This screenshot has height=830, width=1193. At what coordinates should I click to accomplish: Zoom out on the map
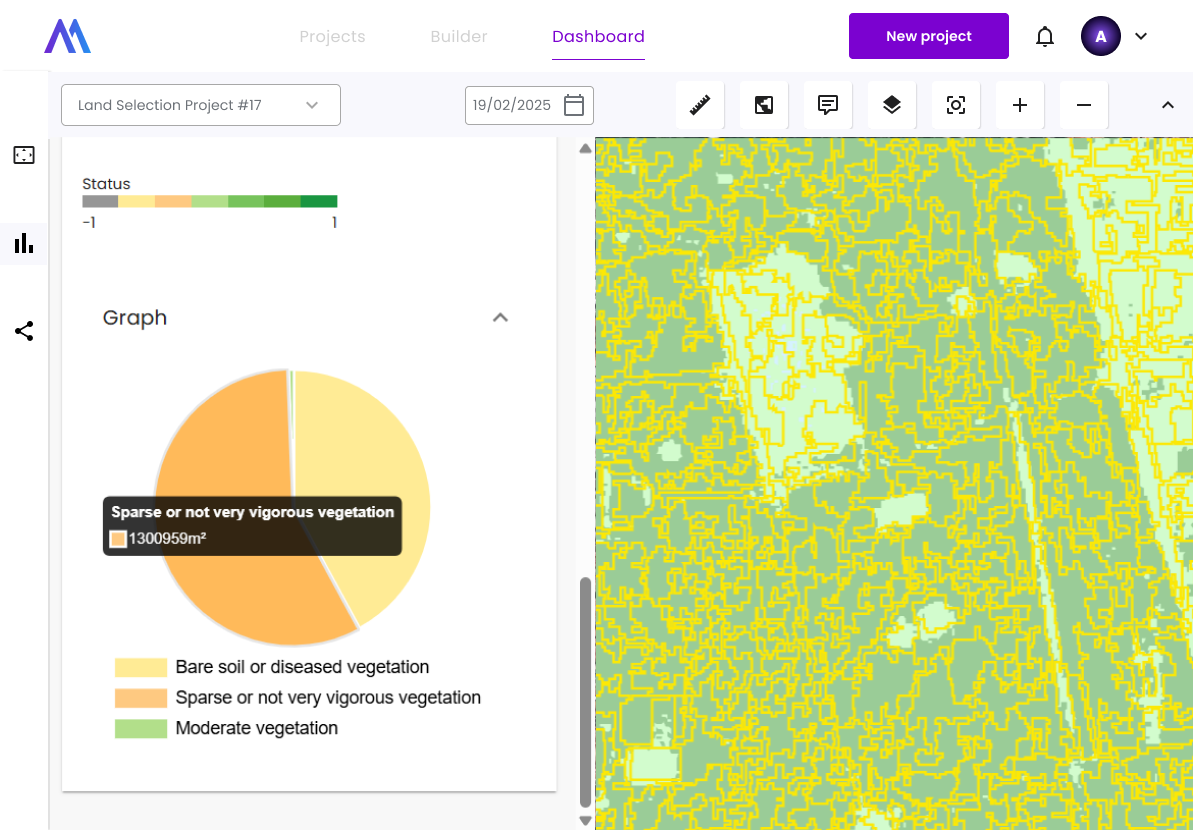1084,105
